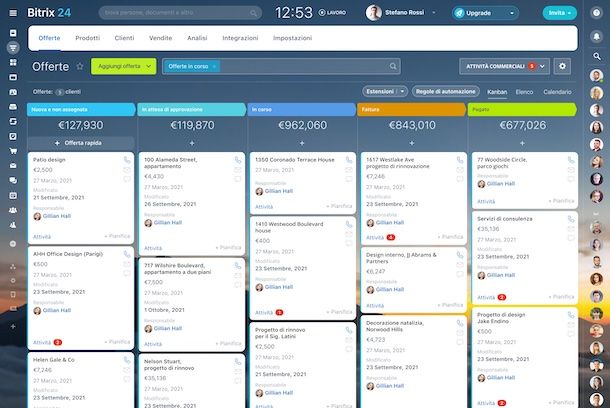Click phone icon on 1617 Westlake Ave card
Viewport: 610px width, 408px height.
pos(460,160)
